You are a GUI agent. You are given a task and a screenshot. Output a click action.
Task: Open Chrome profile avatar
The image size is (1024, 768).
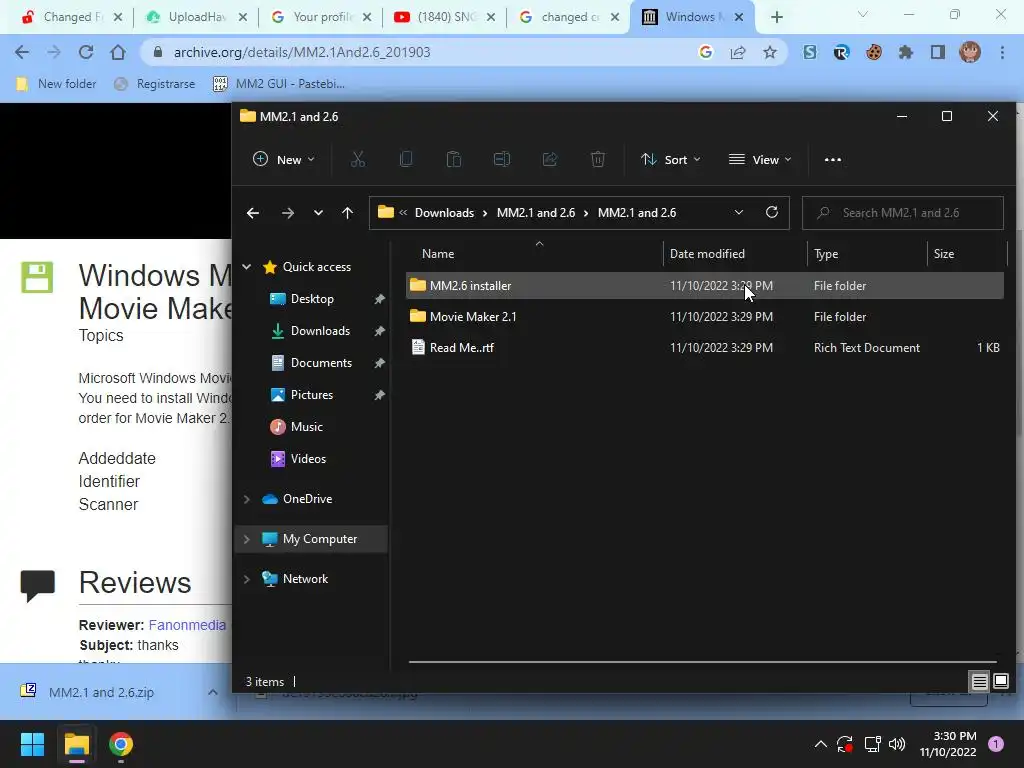(x=970, y=52)
